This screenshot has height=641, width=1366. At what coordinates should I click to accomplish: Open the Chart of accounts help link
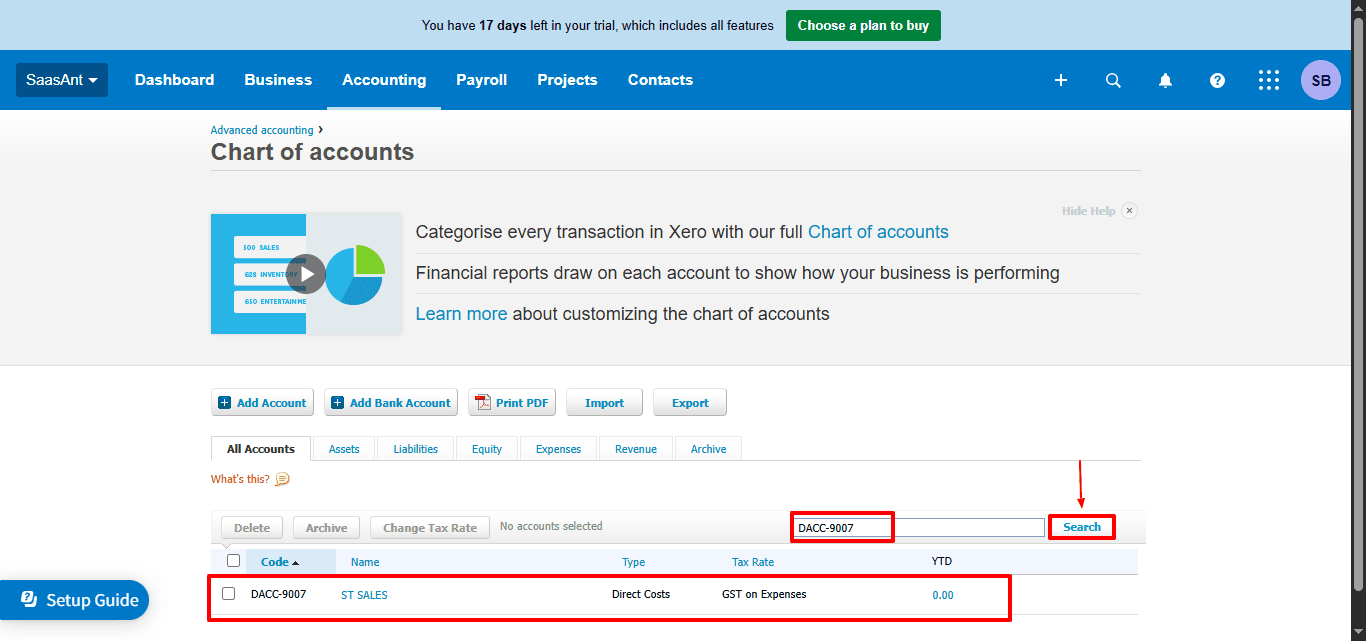click(878, 232)
